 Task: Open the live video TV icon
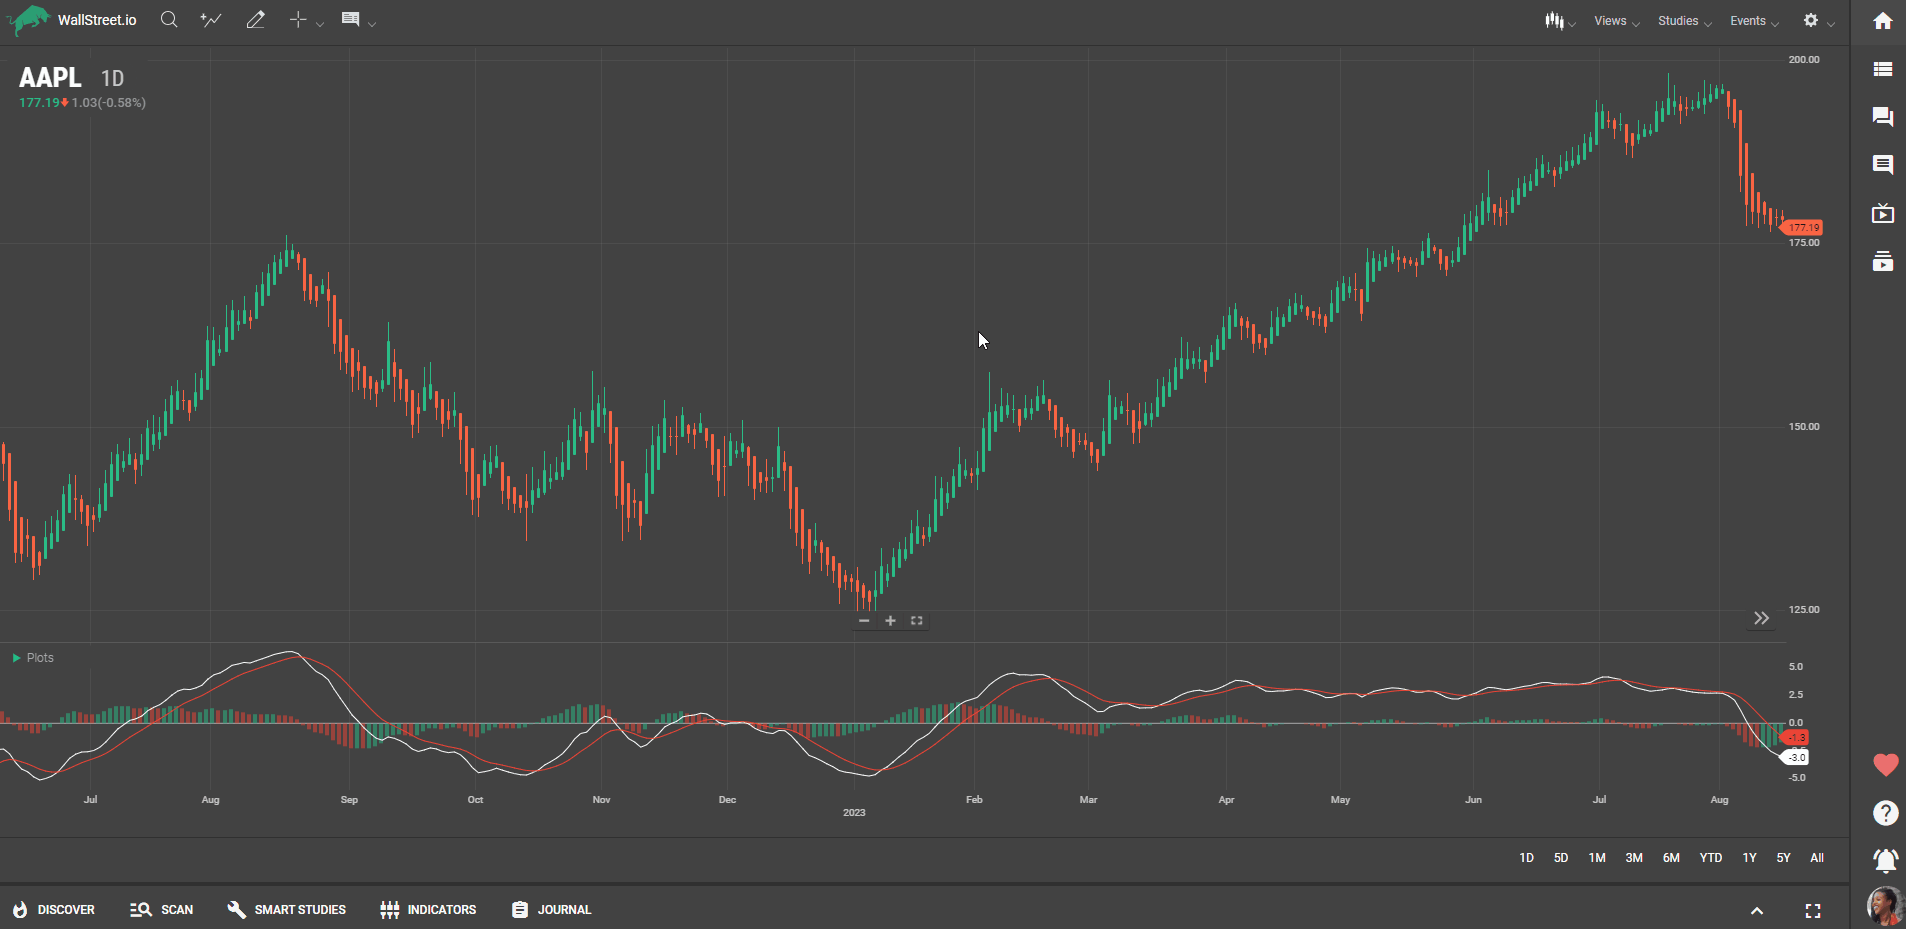click(x=1882, y=213)
